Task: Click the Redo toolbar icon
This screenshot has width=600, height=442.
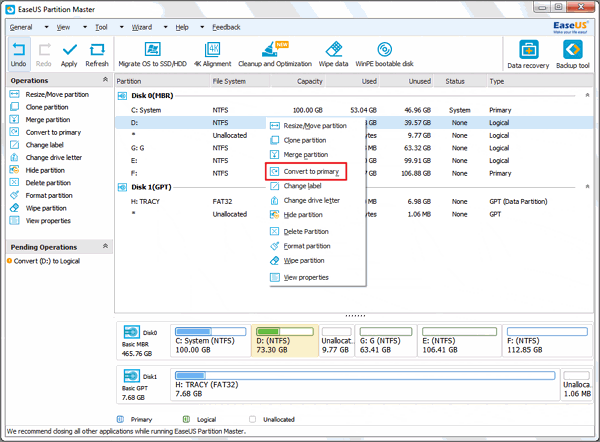Action: click(x=44, y=55)
